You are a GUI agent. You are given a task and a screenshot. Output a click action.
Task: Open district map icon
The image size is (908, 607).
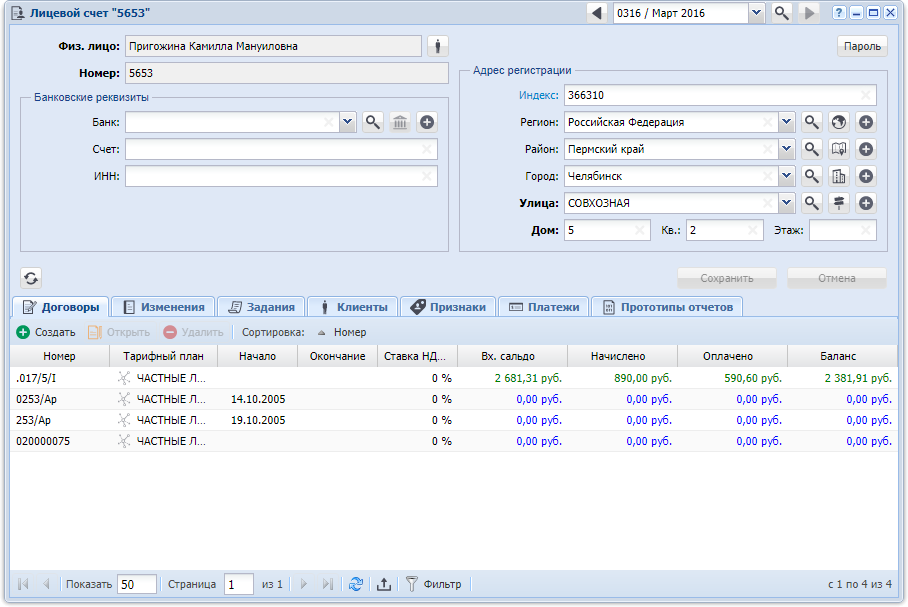[839, 149]
